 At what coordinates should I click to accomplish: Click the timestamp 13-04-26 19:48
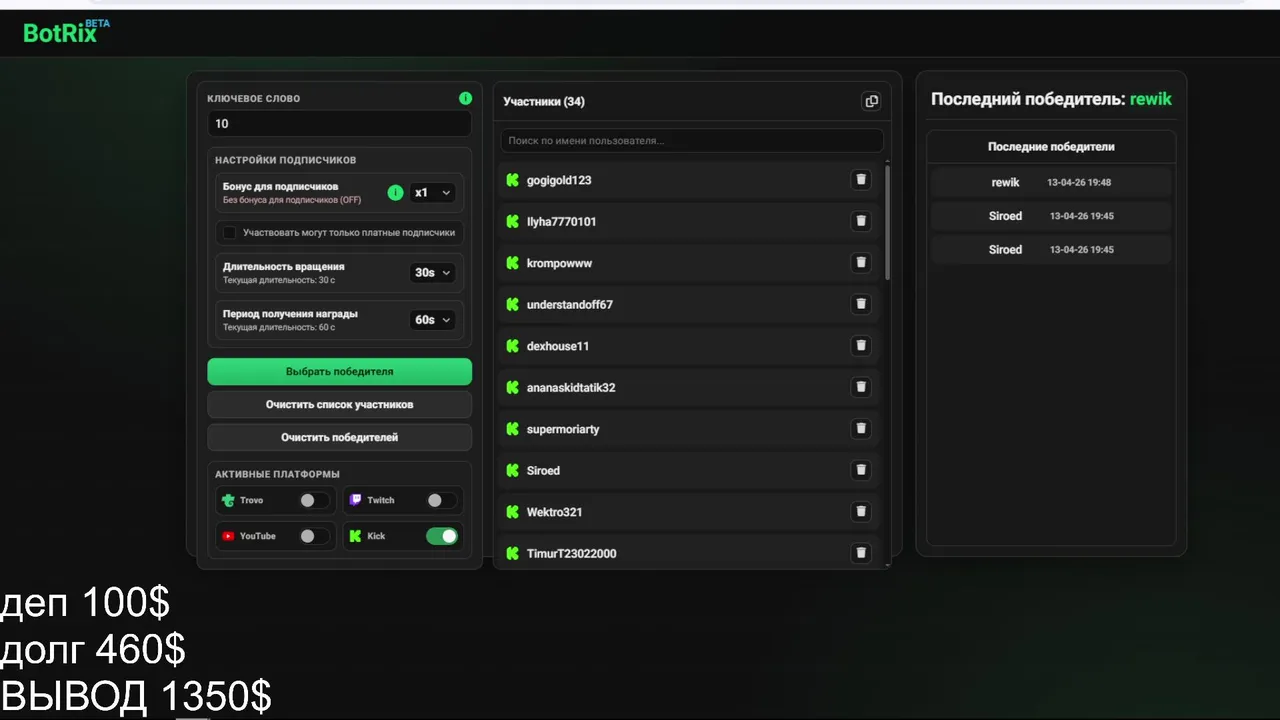pyautogui.click(x=1079, y=183)
